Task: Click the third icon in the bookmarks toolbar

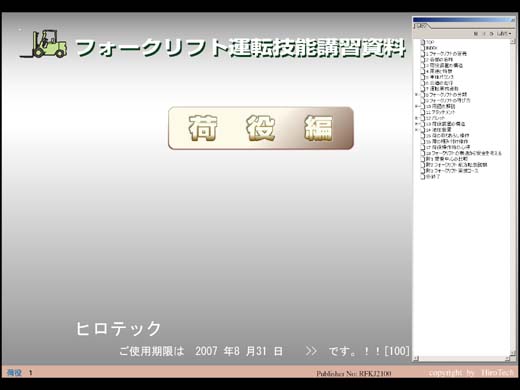Action: (x=491, y=34)
